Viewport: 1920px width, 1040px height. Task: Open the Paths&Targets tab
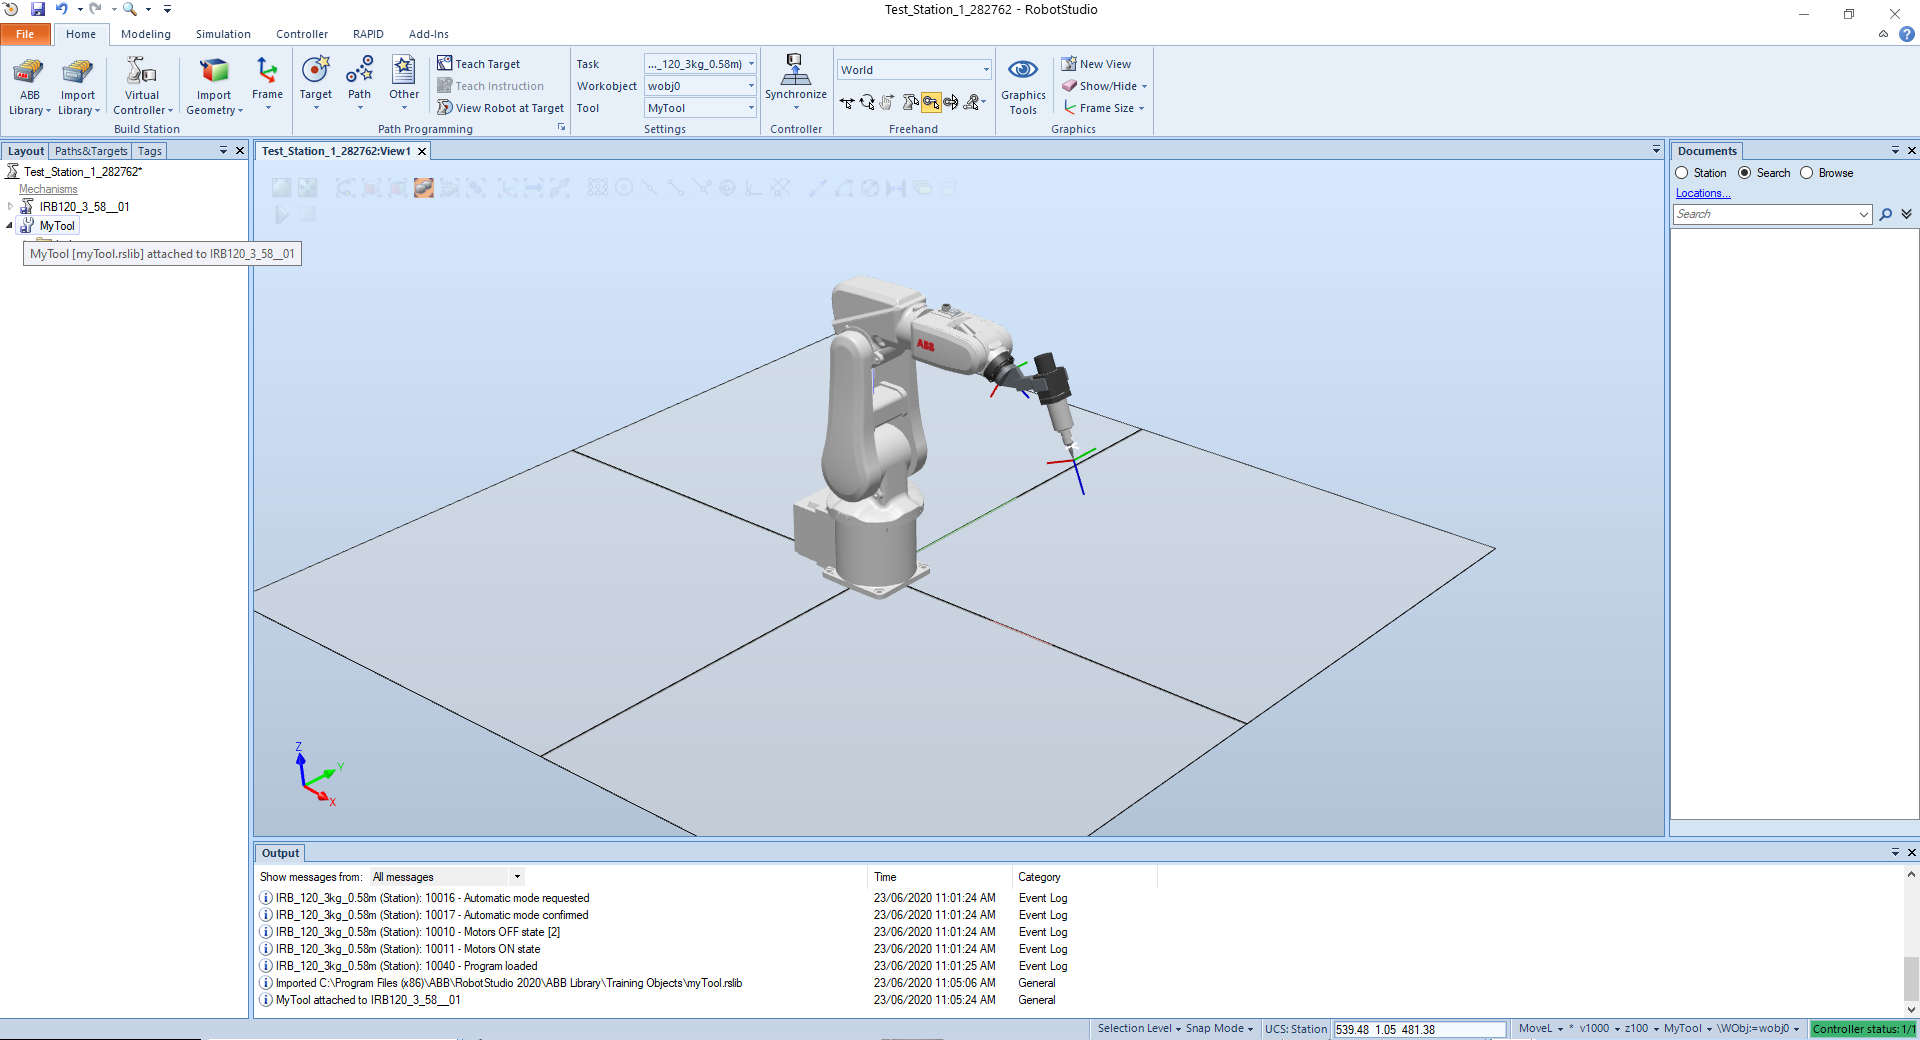click(x=91, y=151)
